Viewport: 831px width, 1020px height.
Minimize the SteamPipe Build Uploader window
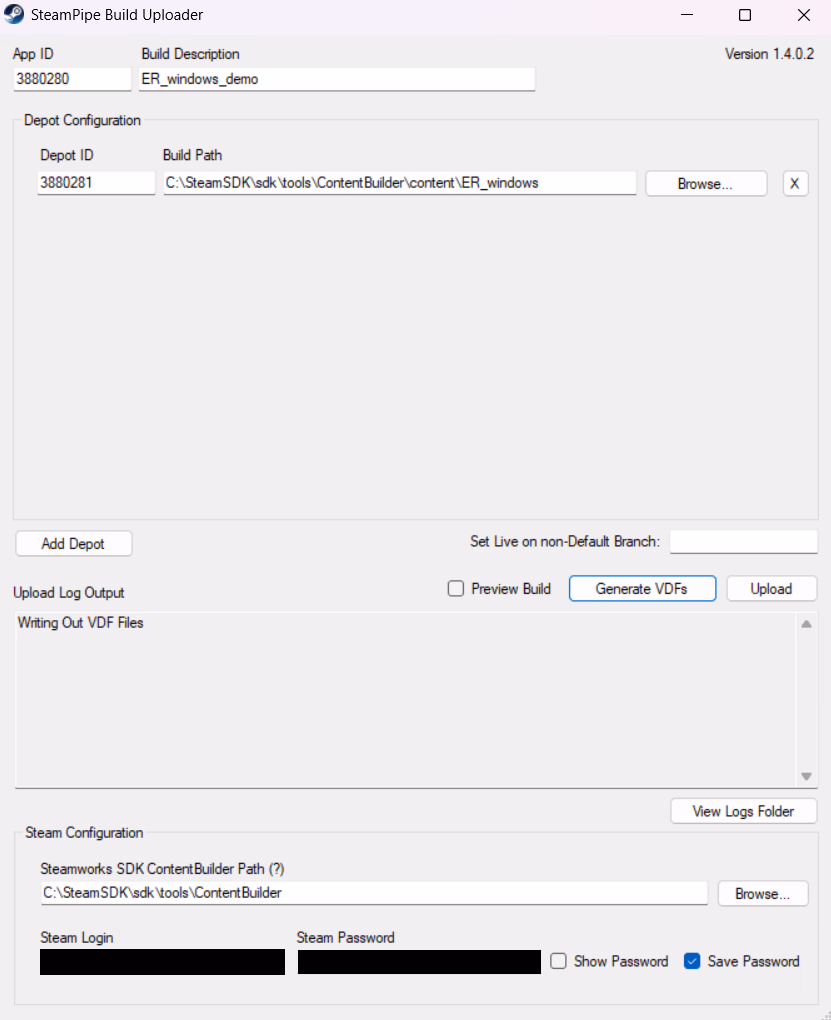point(686,15)
